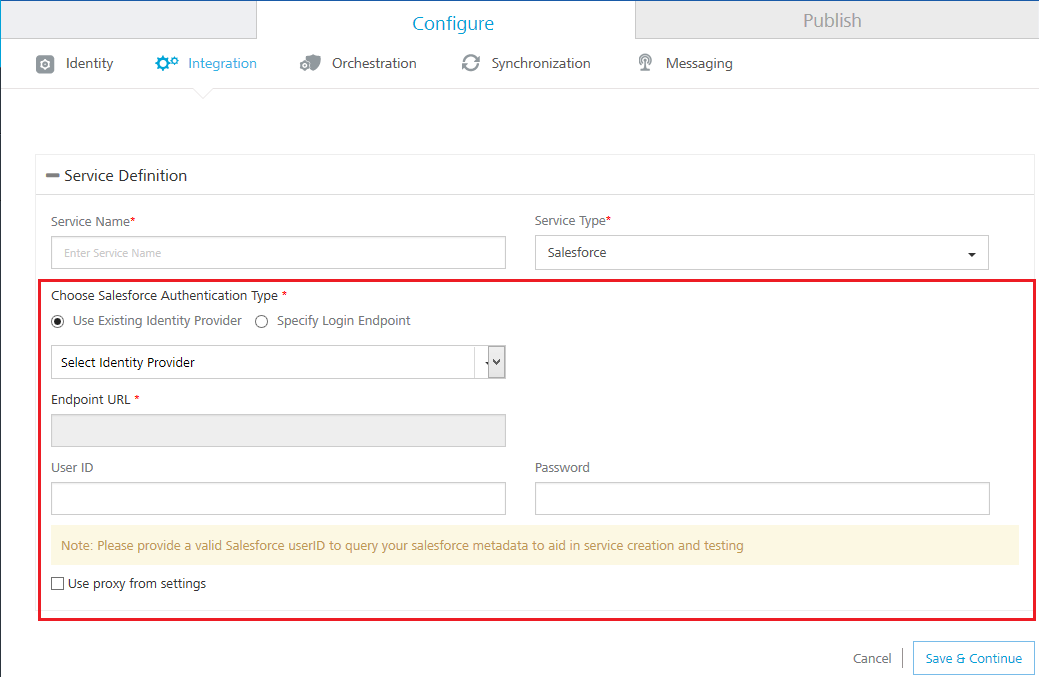Click the Orchestration icon
The image size is (1039, 677).
click(x=310, y=63)
